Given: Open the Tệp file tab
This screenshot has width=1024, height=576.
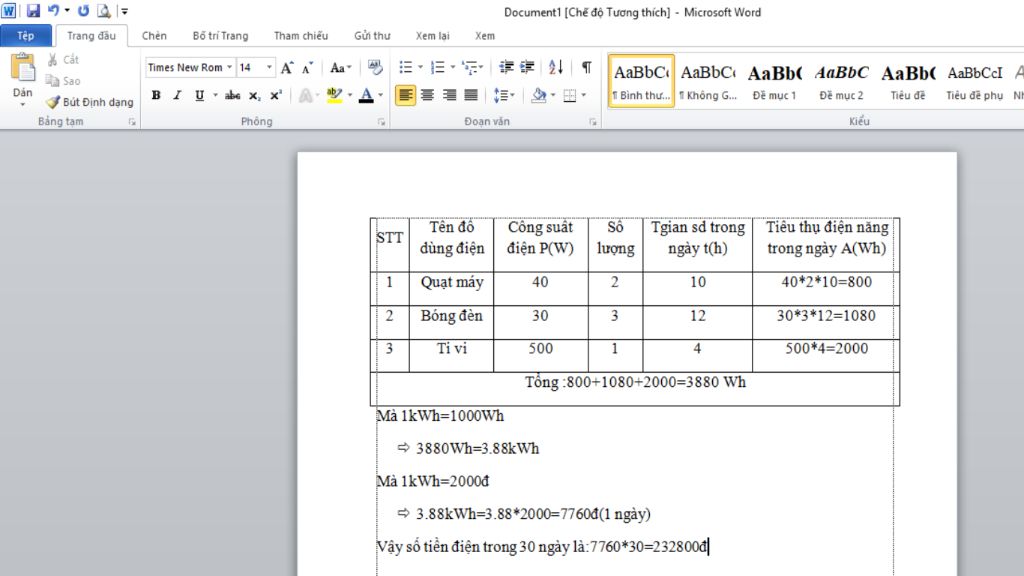Looking at the screenshot, I should 25,35.
